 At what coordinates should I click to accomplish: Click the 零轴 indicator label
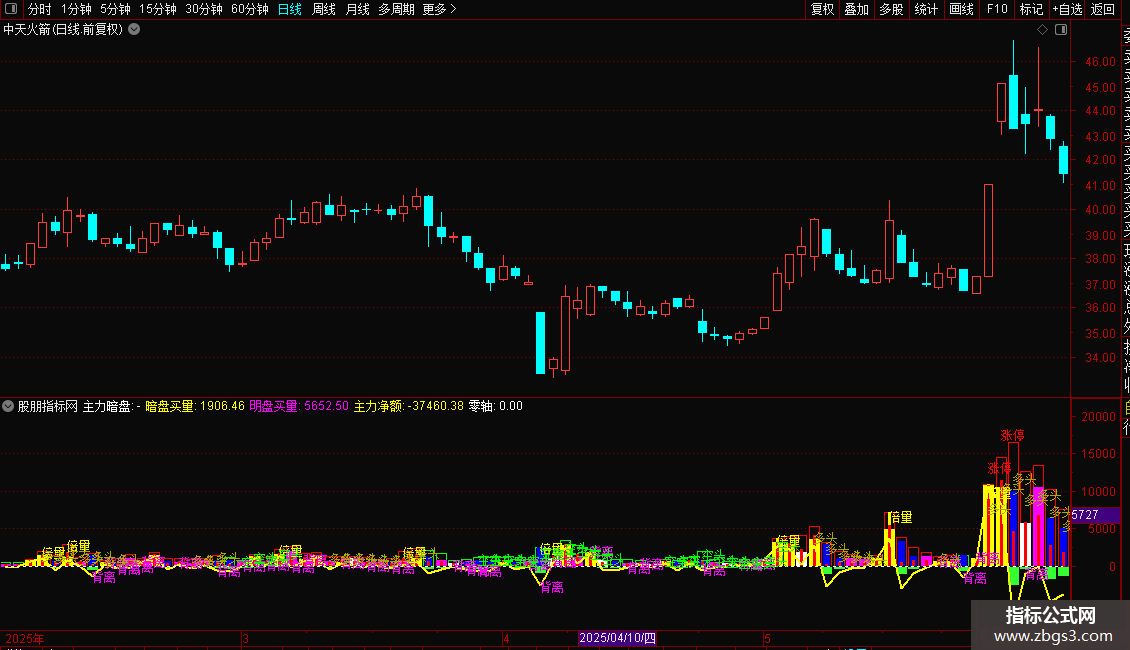pyautogui.click(x=496, y=406)
